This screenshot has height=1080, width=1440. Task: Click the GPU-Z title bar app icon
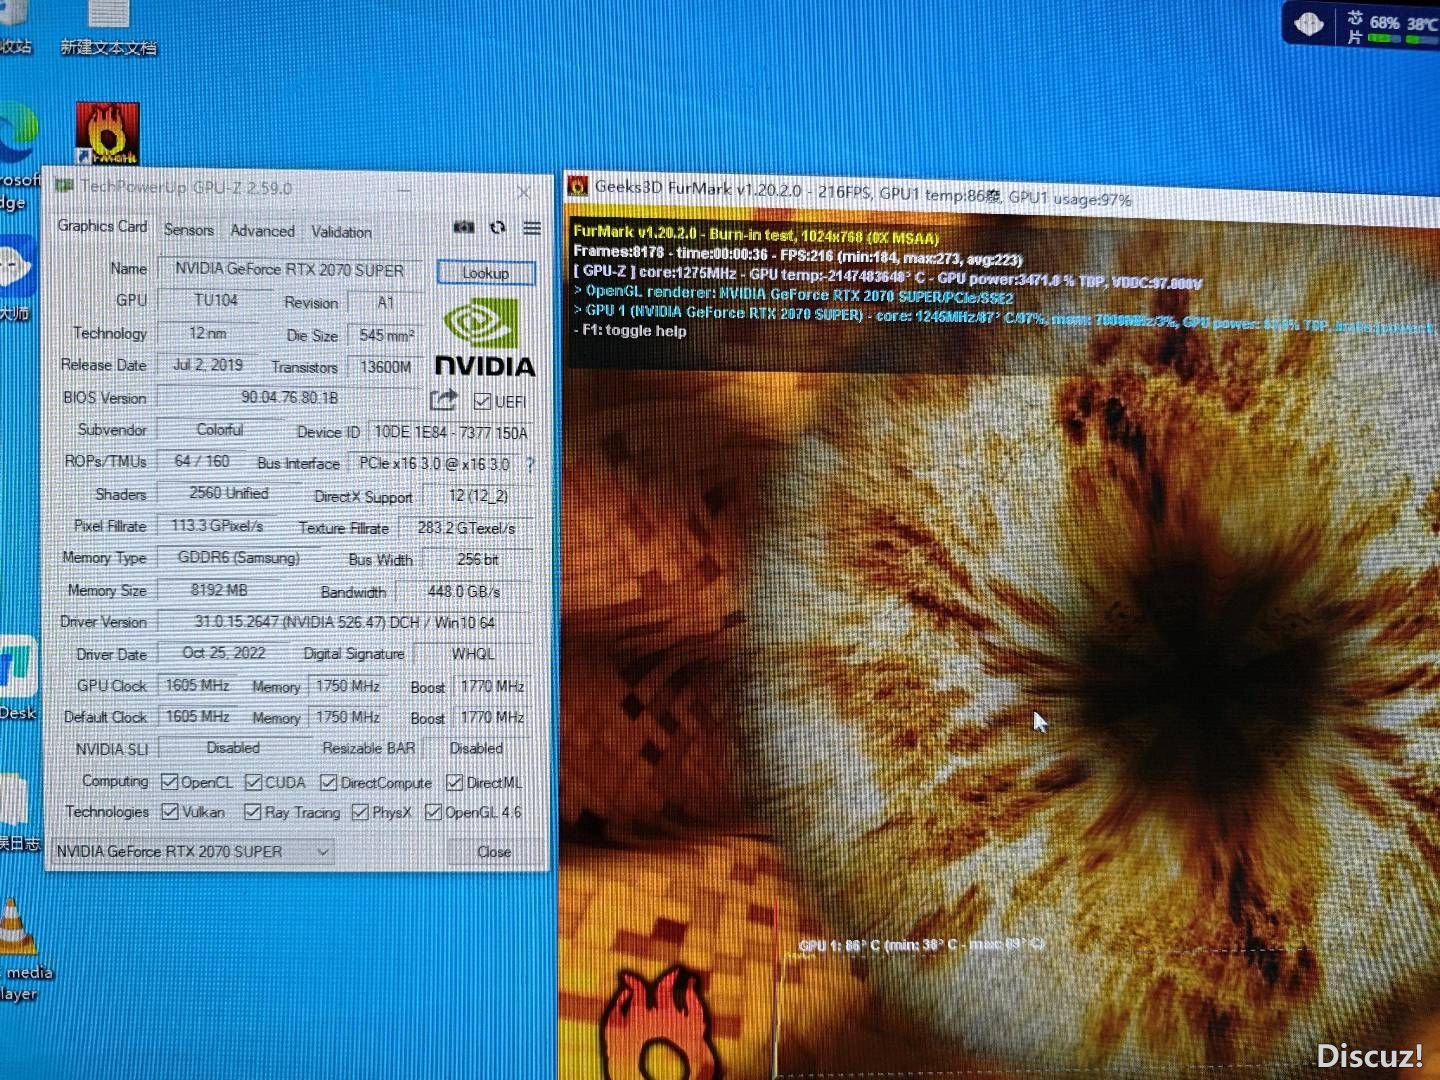(64, 186)
